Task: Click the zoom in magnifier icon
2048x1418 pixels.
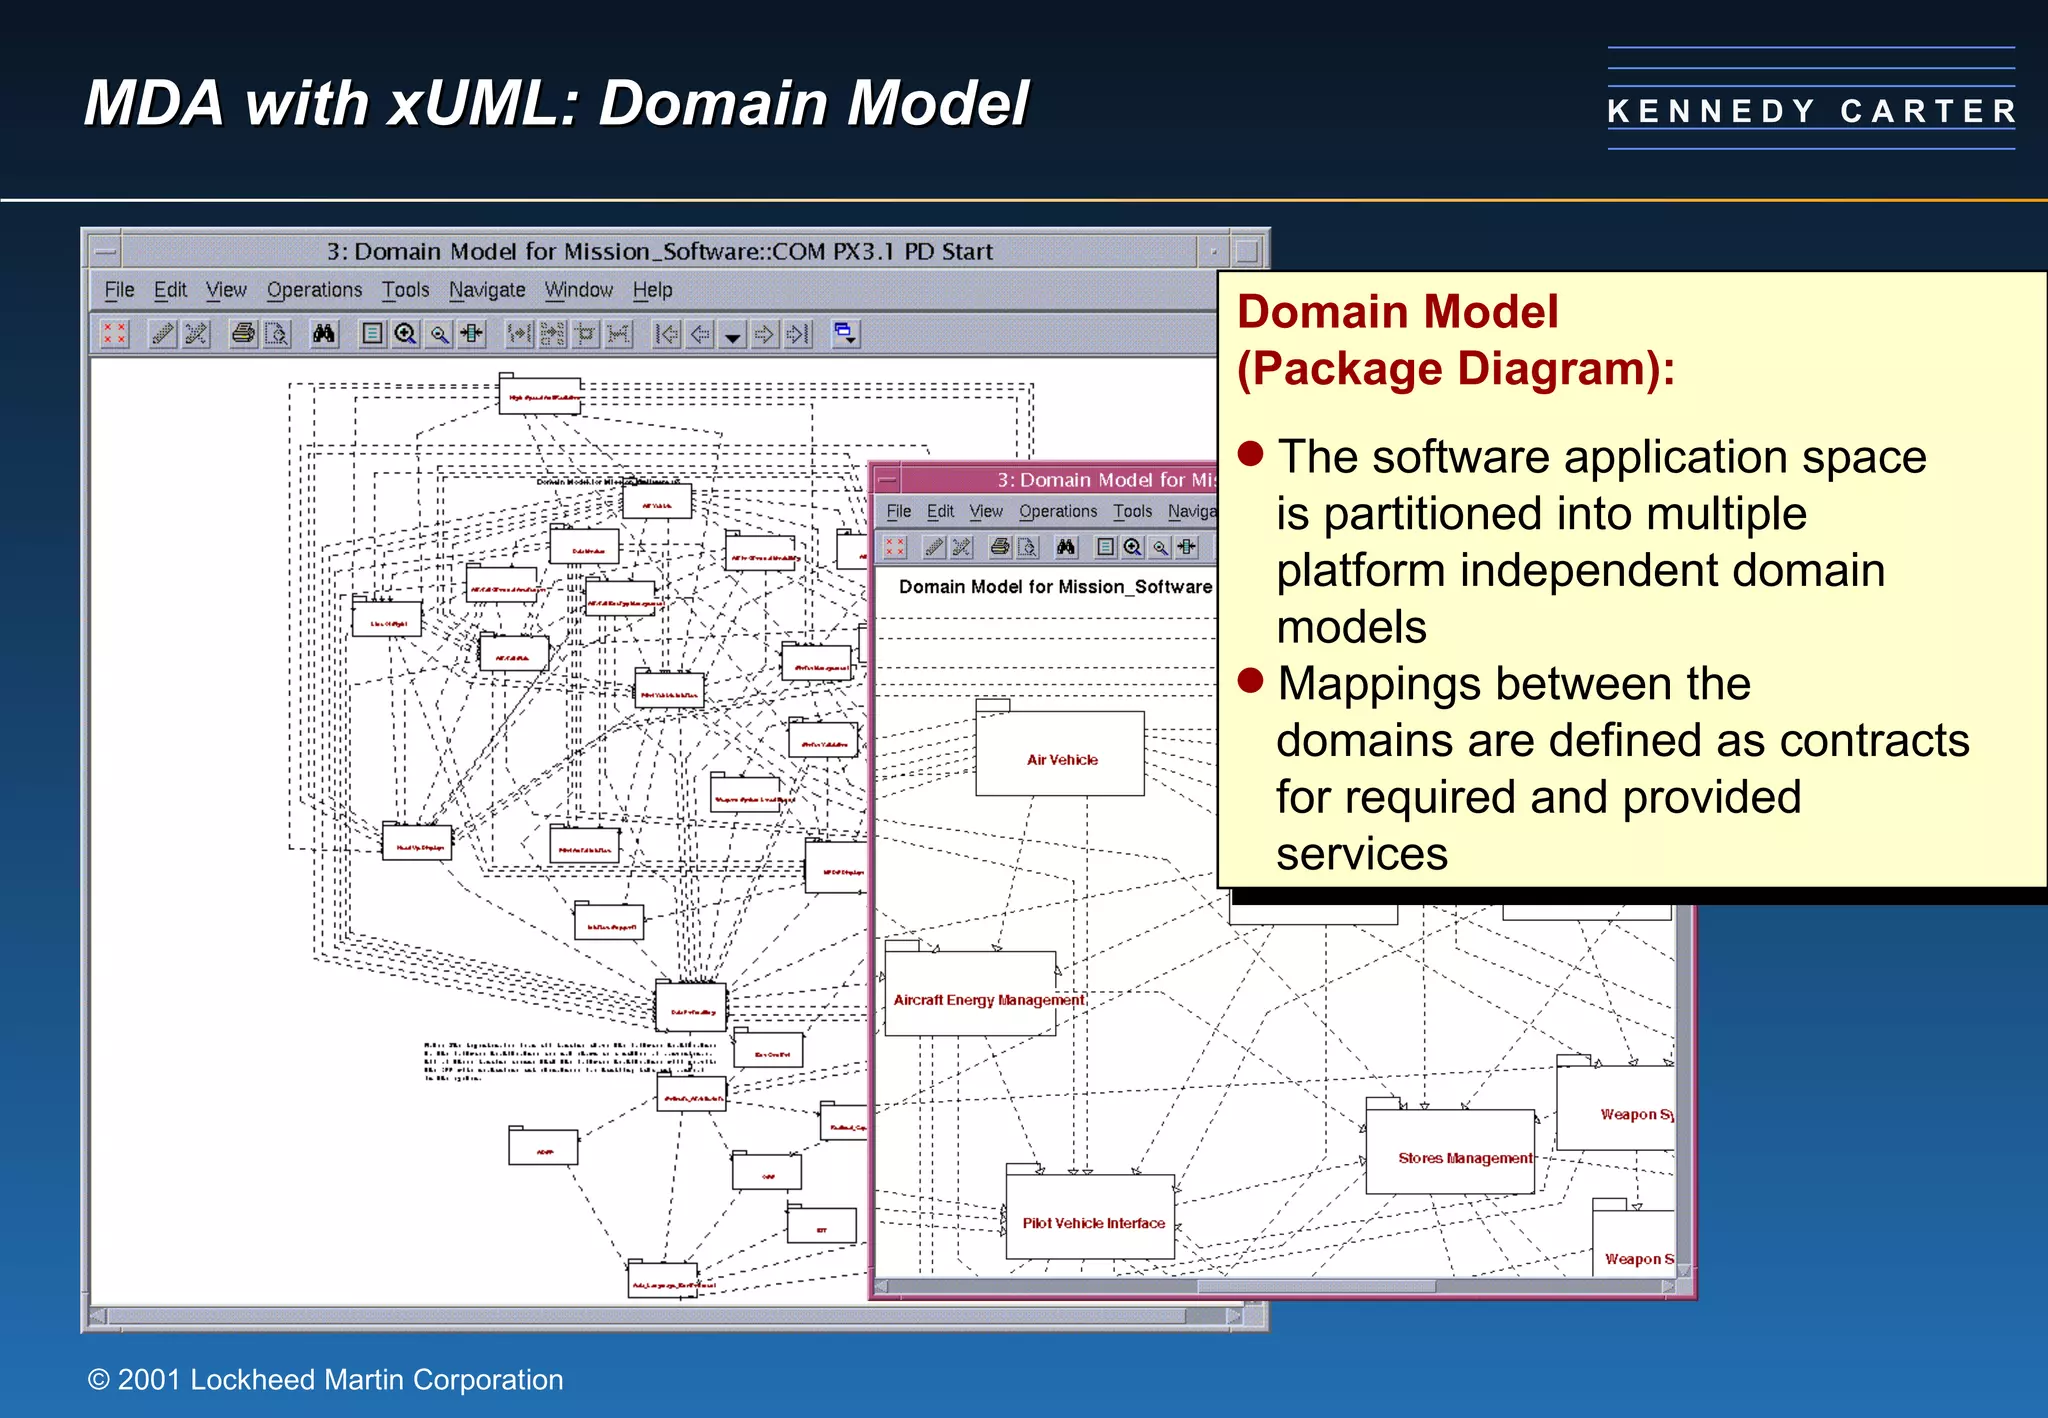Action: [405, 334]
